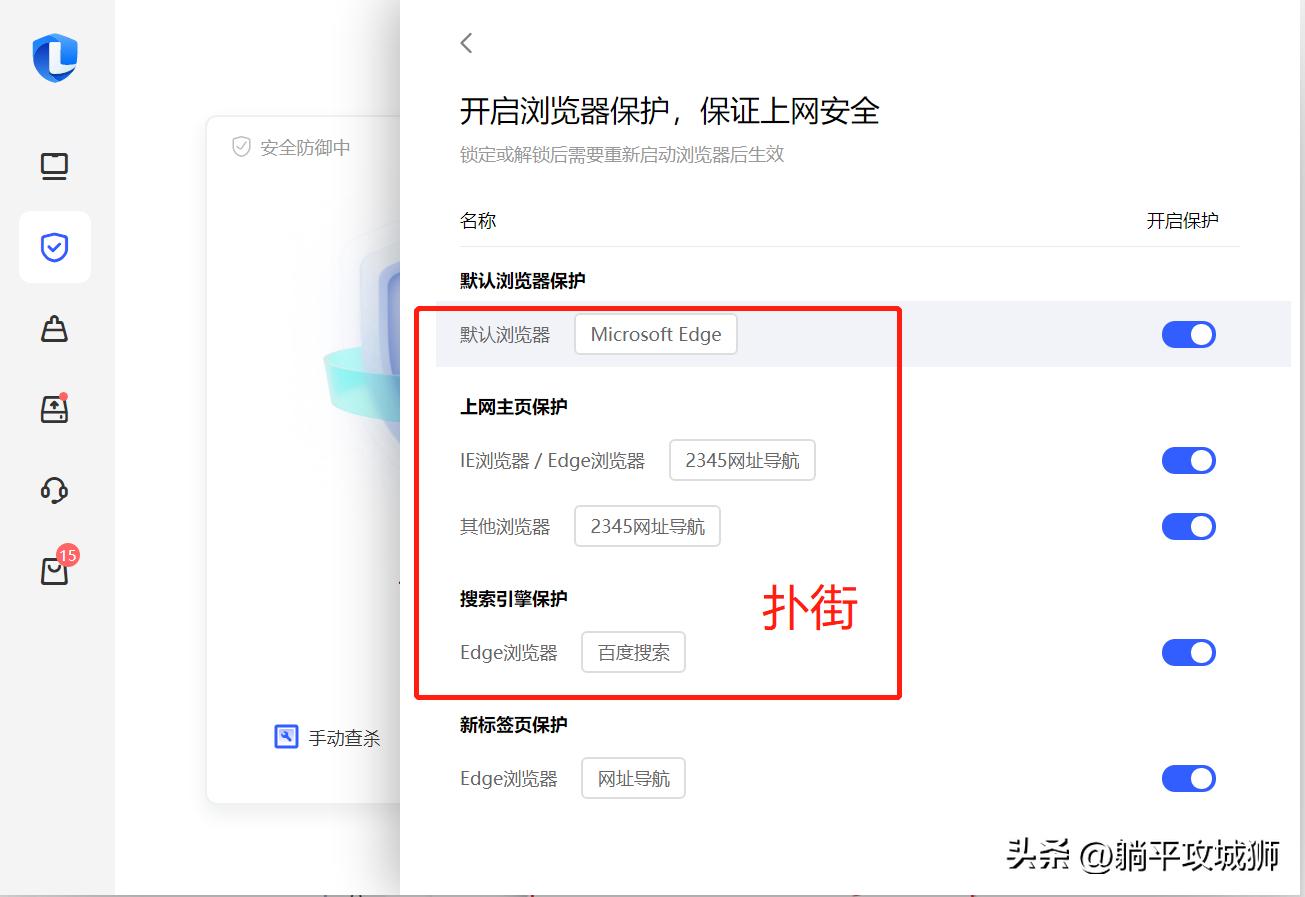Select the shield security icon in the sidebar
This screenshot has height=897, width=1305.
point(54,247)
